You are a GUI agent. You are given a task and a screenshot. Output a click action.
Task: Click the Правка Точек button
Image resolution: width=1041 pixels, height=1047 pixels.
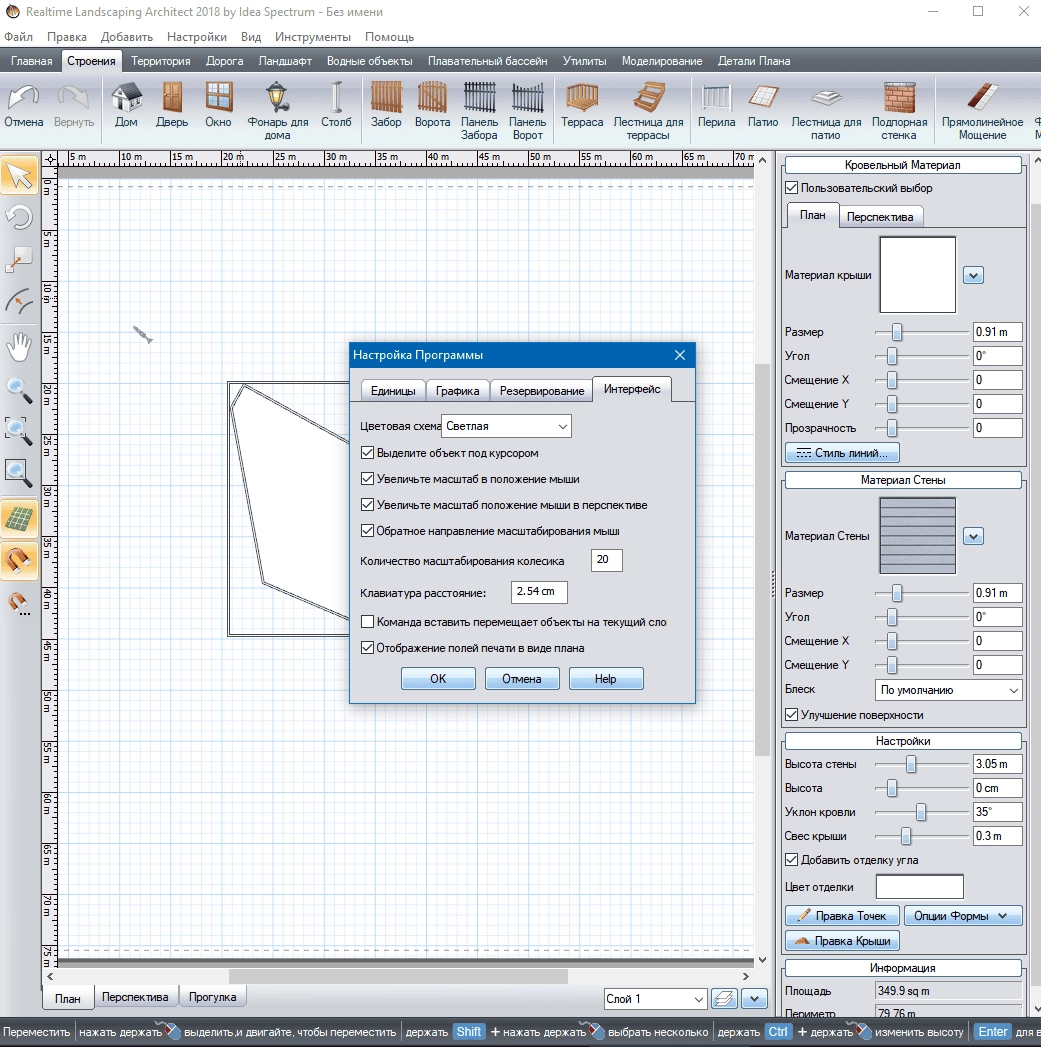842,915
